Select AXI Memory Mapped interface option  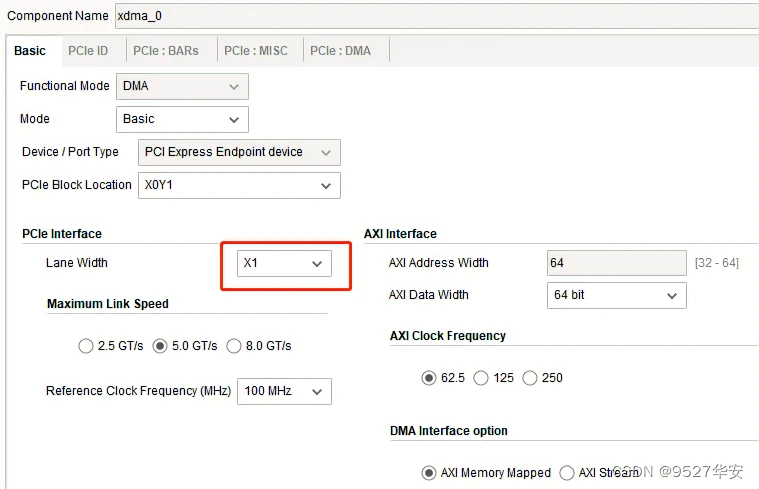click(x=430, y=473)
